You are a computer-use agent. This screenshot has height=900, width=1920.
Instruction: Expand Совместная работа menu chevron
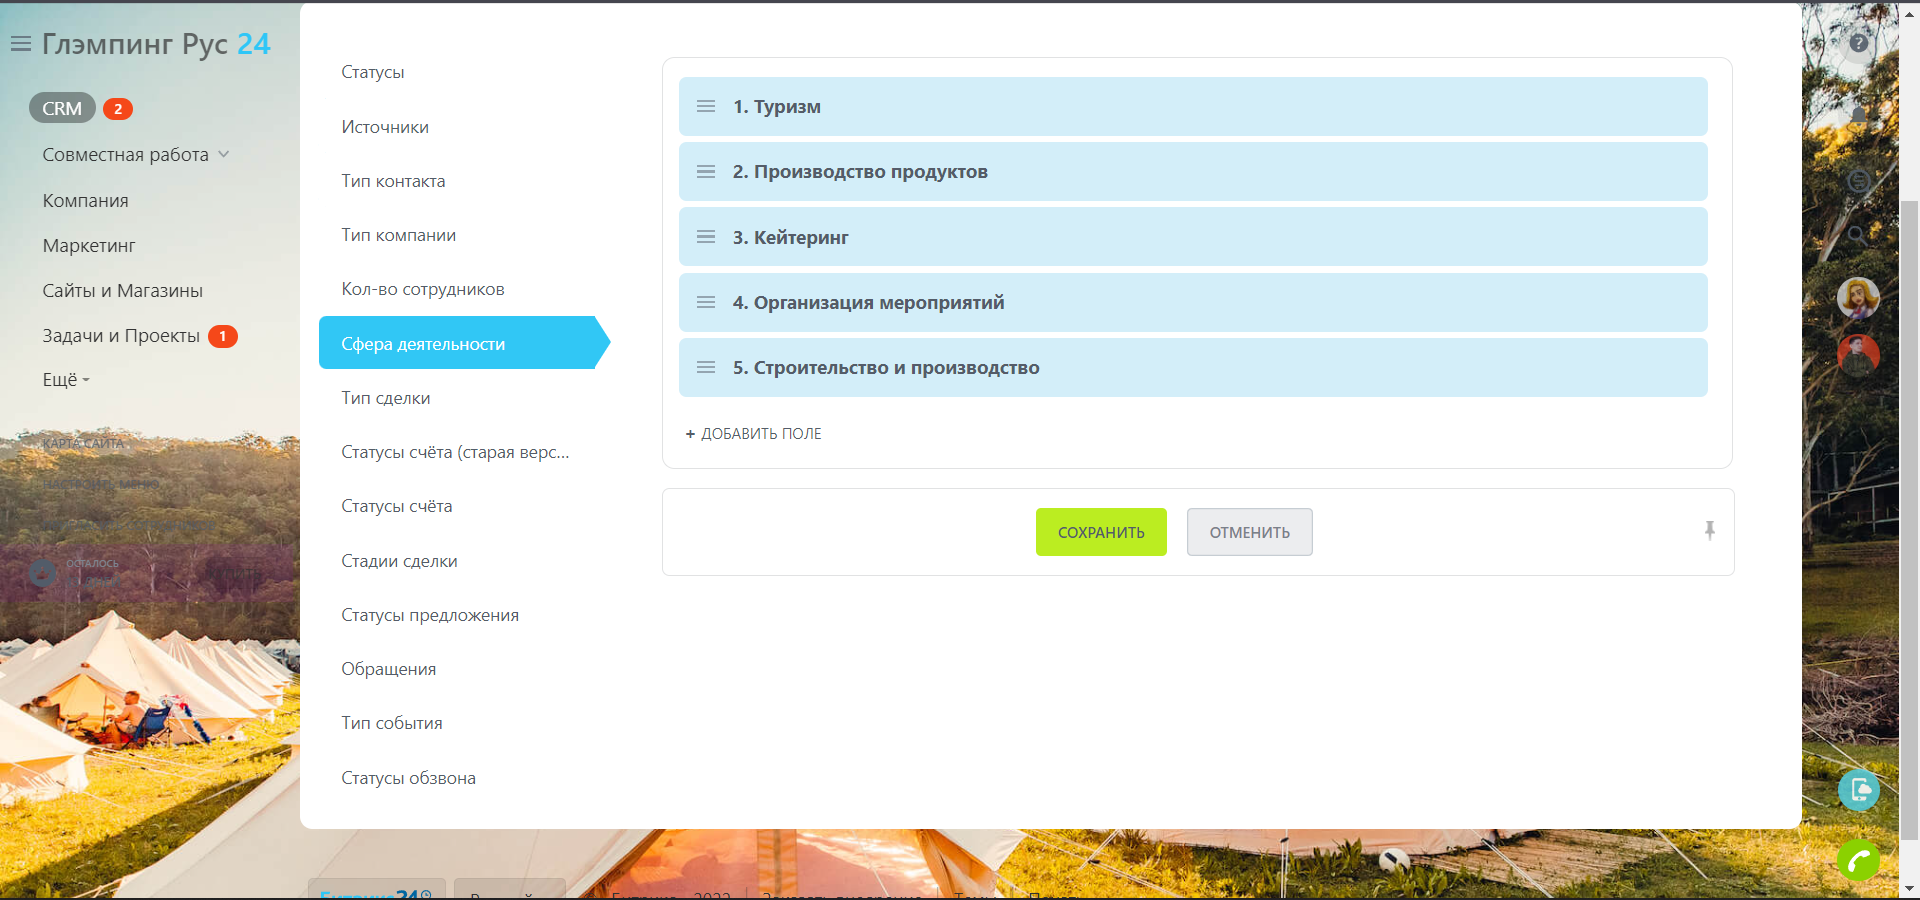(224, 154)
